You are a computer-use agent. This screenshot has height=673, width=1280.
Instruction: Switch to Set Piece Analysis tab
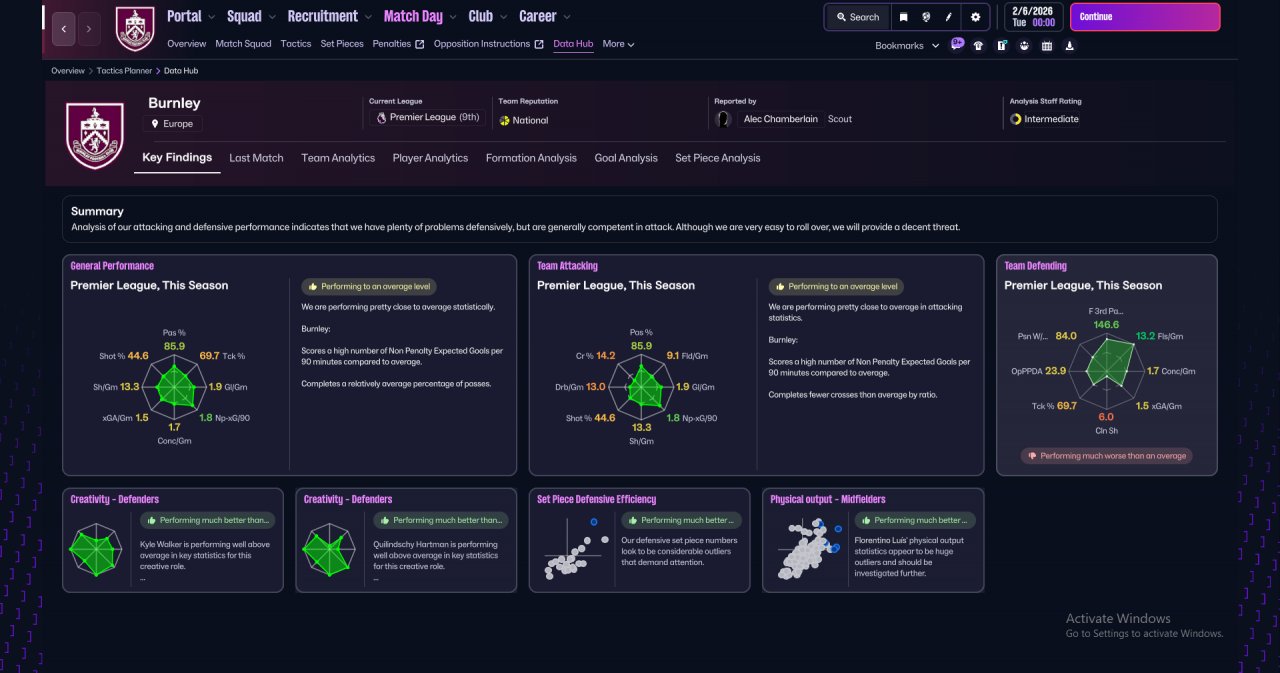[x=718, y=158]
